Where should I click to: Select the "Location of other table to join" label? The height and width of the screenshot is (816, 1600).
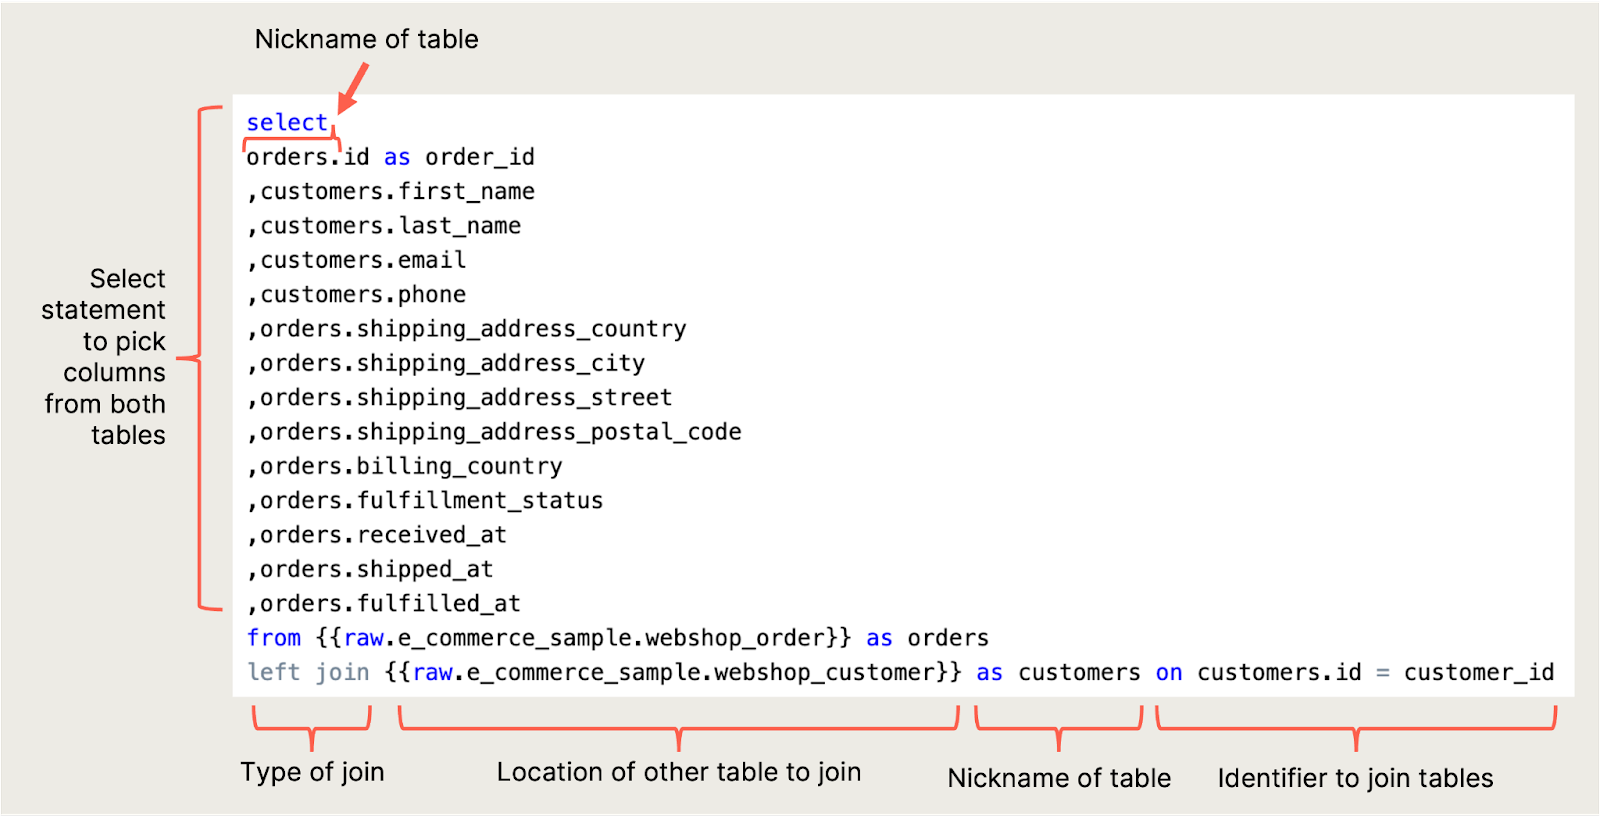[x=678, y=772]
